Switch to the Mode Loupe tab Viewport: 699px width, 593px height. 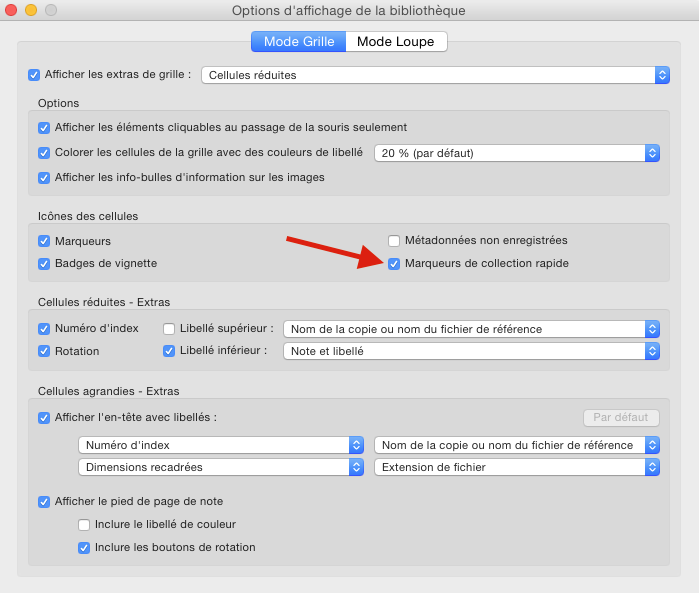pos(396,41)
